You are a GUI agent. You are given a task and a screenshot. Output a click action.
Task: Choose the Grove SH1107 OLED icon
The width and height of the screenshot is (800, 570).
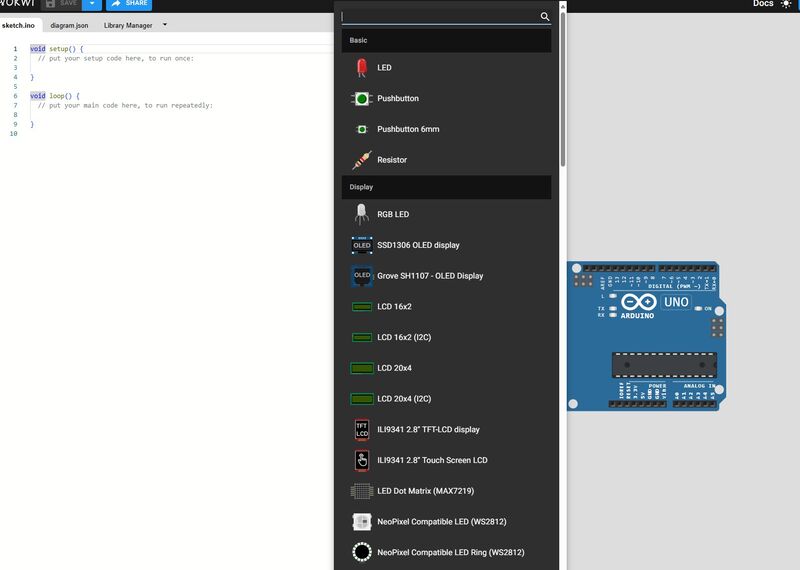(362, 276)
